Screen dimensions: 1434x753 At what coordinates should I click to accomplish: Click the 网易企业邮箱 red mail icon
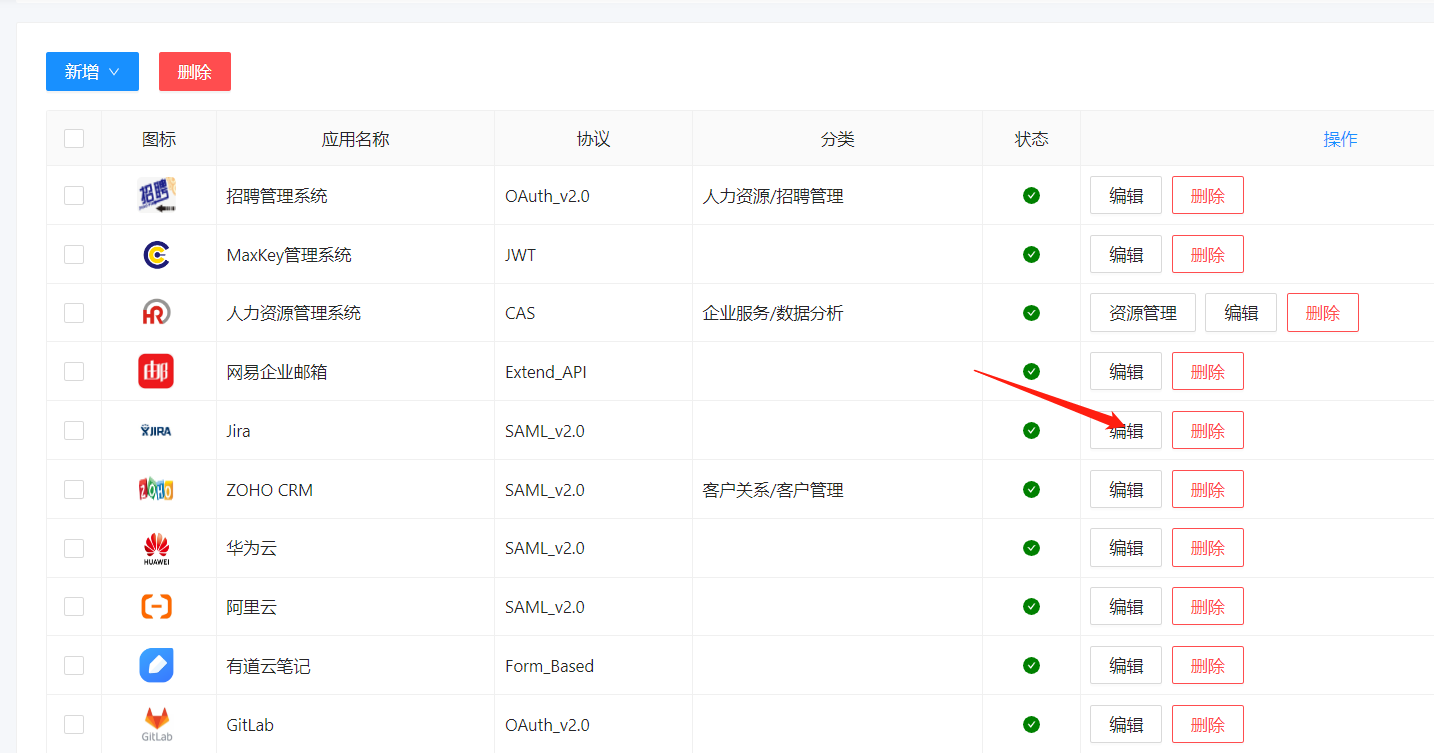pyautogui.click(x=156, y=372)
